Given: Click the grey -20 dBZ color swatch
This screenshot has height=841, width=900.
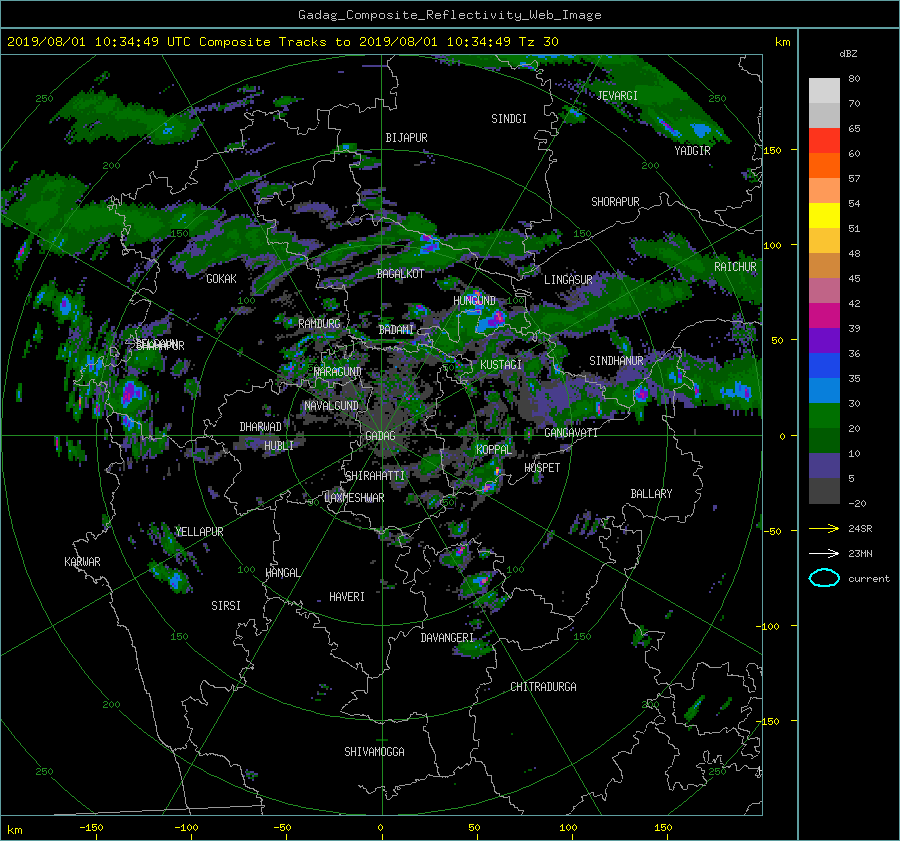Looking at the screenshot, I should click(x=824, y=491).
